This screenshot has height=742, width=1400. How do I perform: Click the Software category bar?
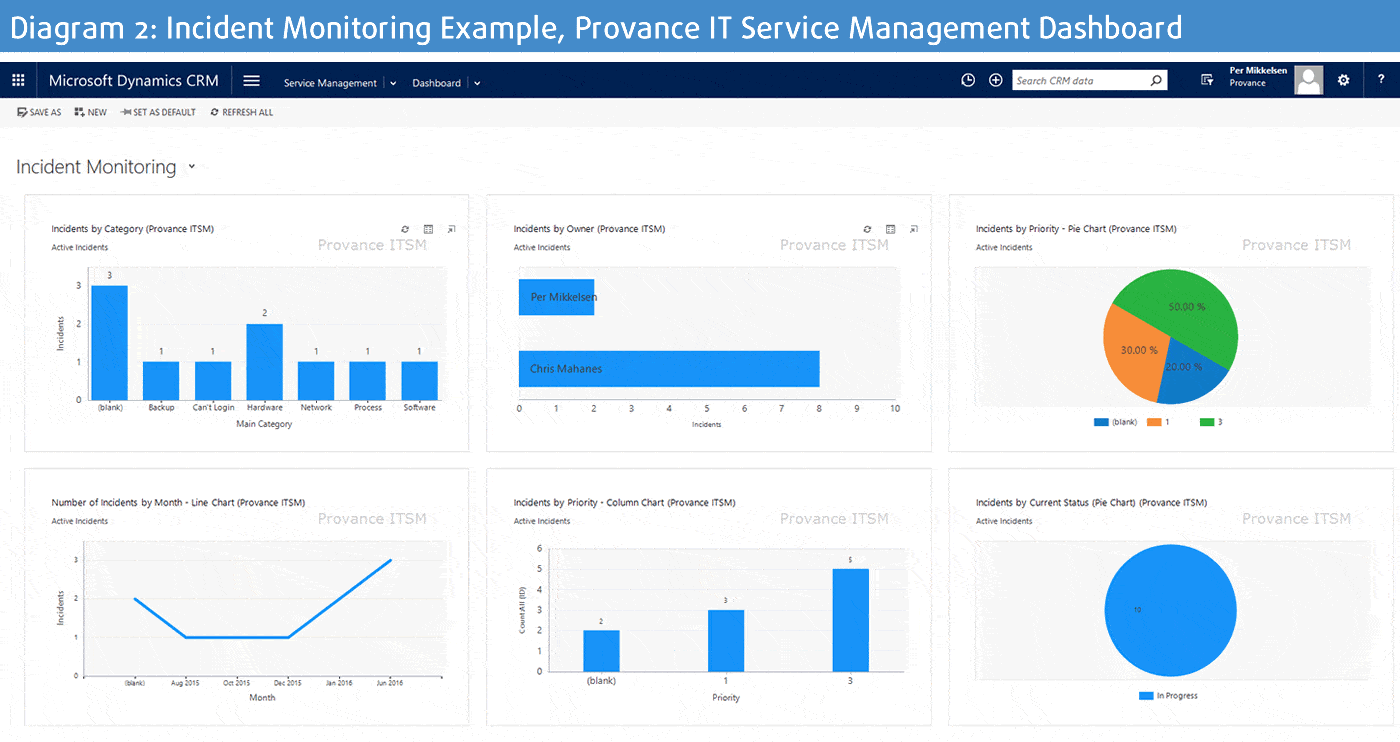tap(419, 380)
